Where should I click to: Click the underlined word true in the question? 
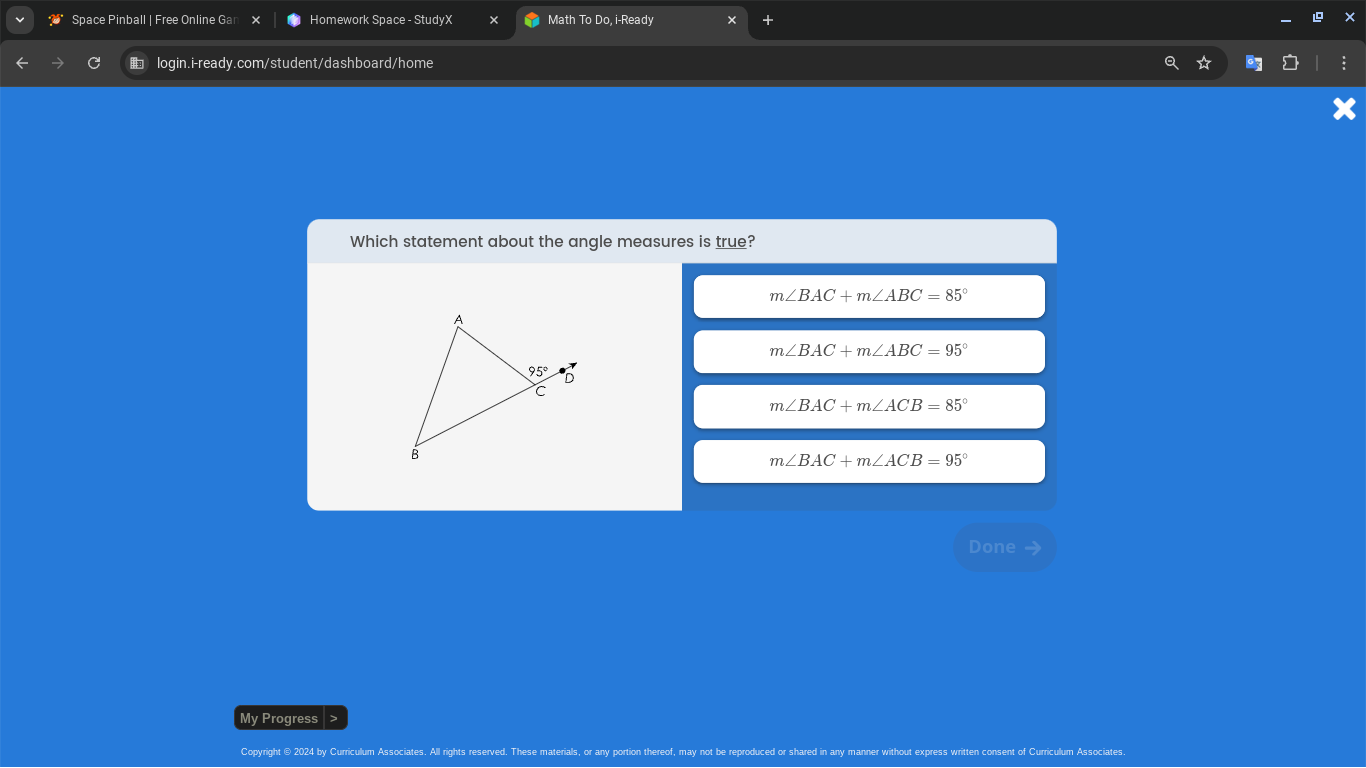(x=731, y=242)
